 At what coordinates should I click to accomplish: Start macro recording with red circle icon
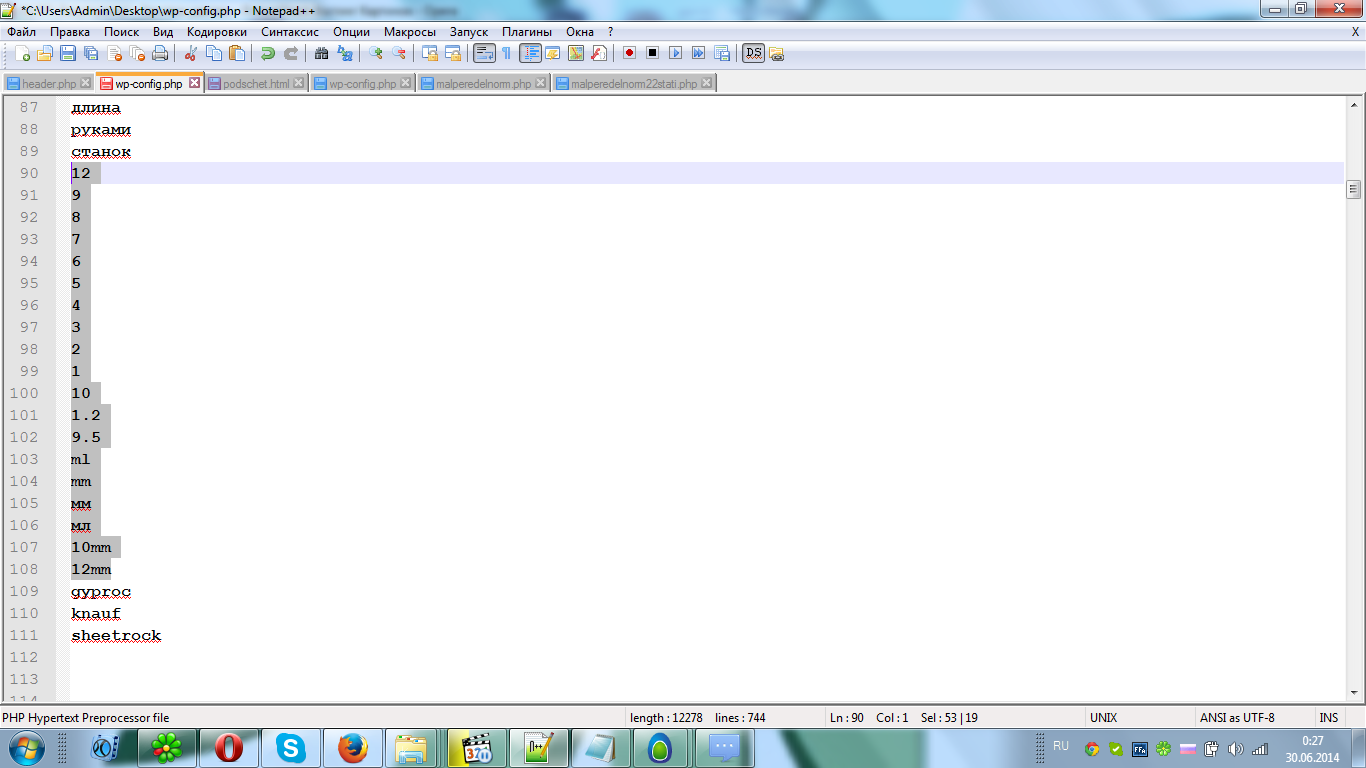[x=629, y=54]
